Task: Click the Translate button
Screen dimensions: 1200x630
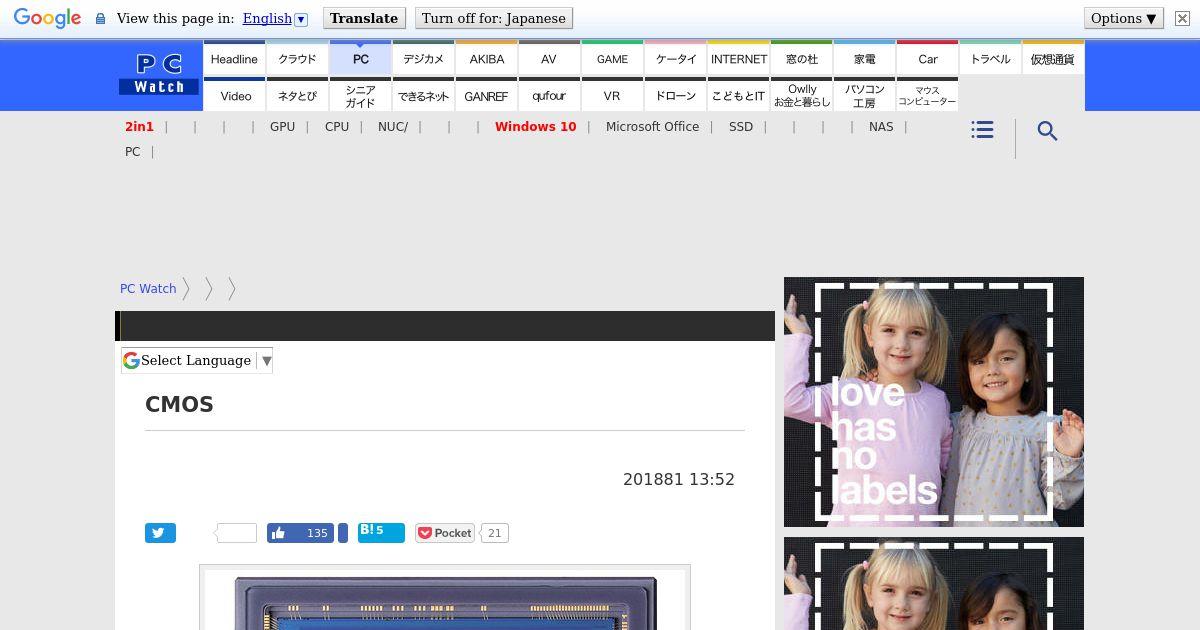Action: pos(364,18)
